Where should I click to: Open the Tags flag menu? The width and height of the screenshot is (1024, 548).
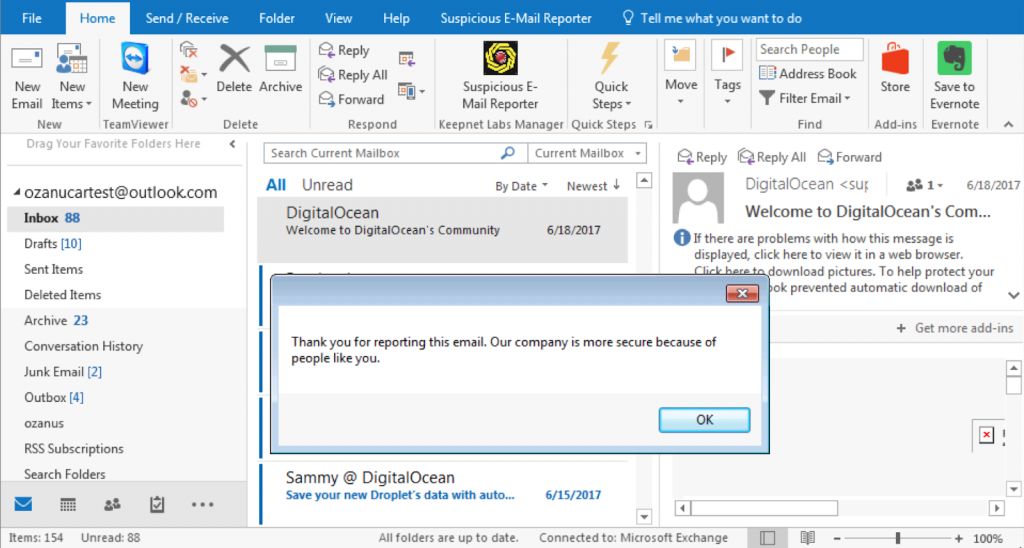click(x=727, y=74)
